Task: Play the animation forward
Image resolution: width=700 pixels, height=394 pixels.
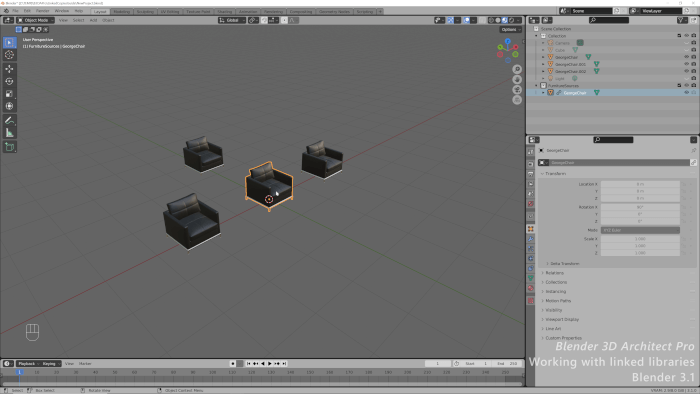Action: pyautogui.click(x=270, y=364)
